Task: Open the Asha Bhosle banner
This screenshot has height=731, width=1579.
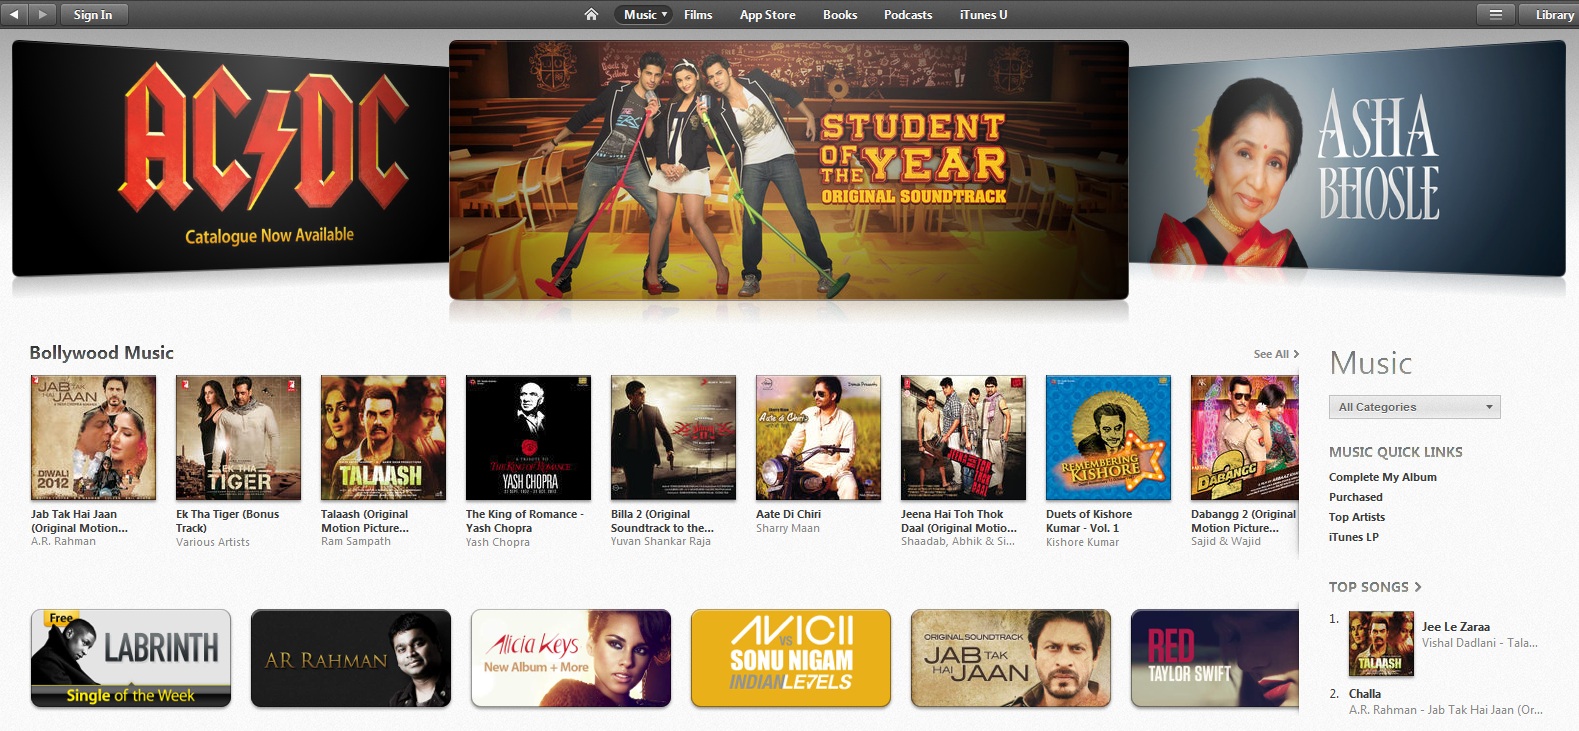Action: point(1347,158)
